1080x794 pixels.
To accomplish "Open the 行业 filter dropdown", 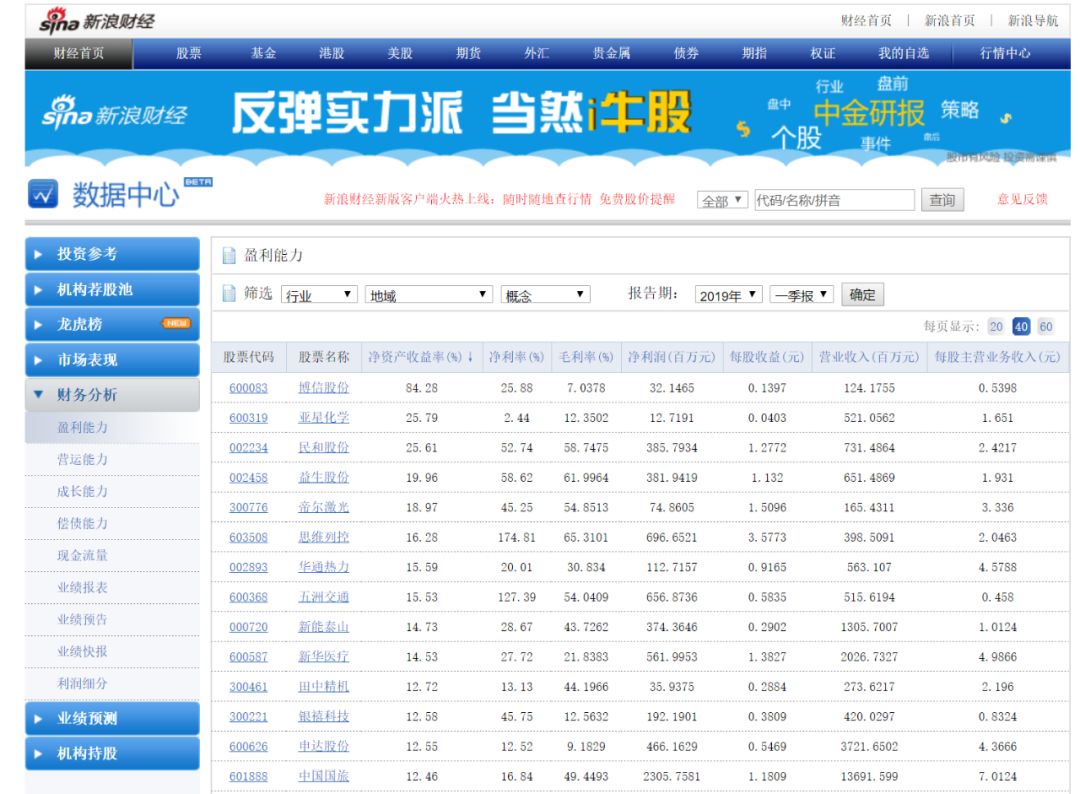I will (319, 295).
